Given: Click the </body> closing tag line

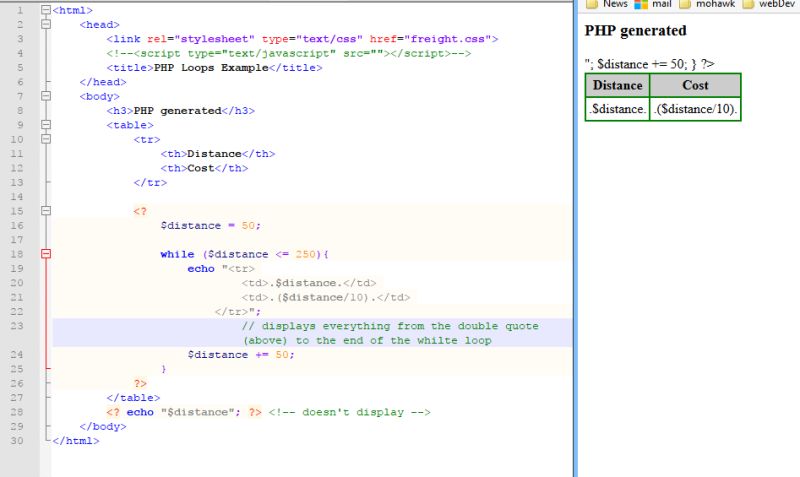Looking at the screenshot, I should 103,426.
